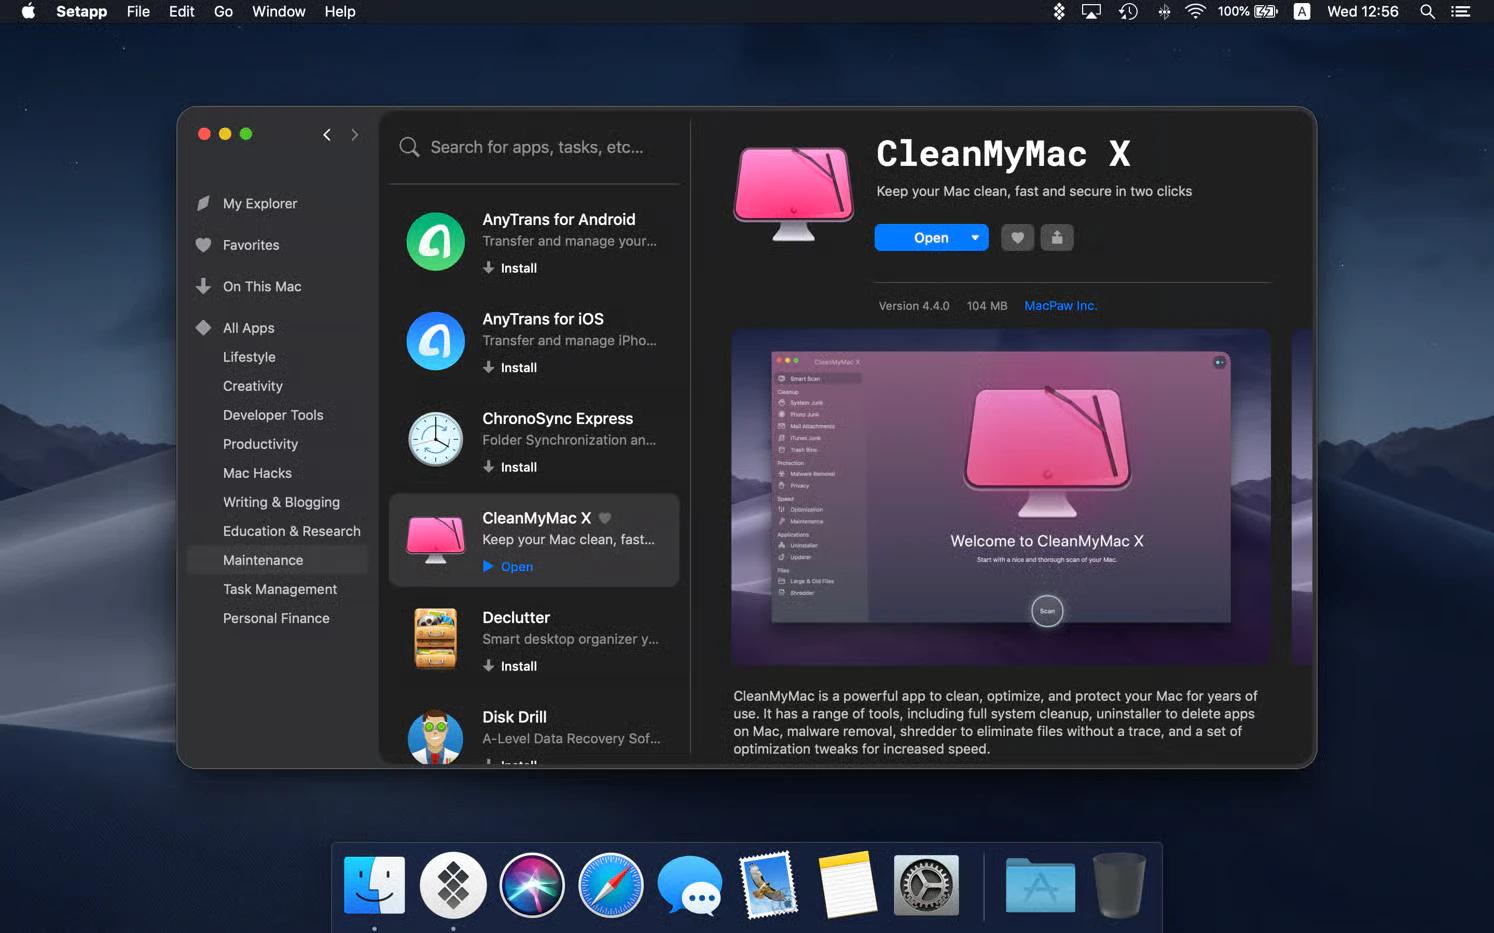Viewport: 1494px width, 933px height.
Task: Click the share icon beside Open button
Action: click(1056, 238)
